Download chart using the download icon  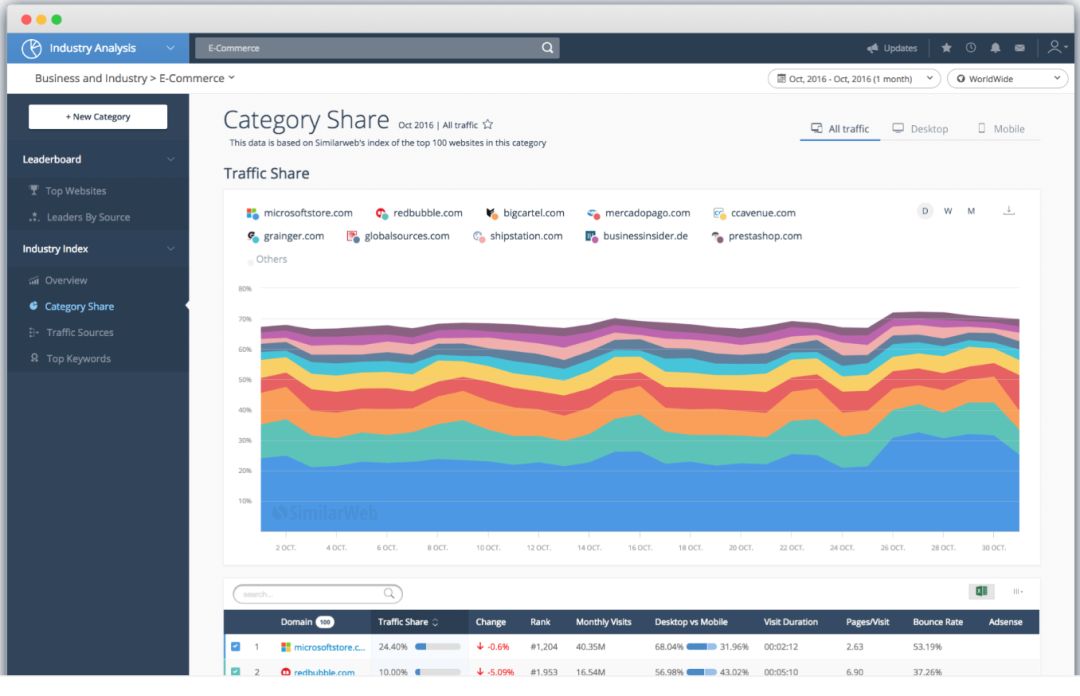pyautogui.click(x=1009, y=211)
